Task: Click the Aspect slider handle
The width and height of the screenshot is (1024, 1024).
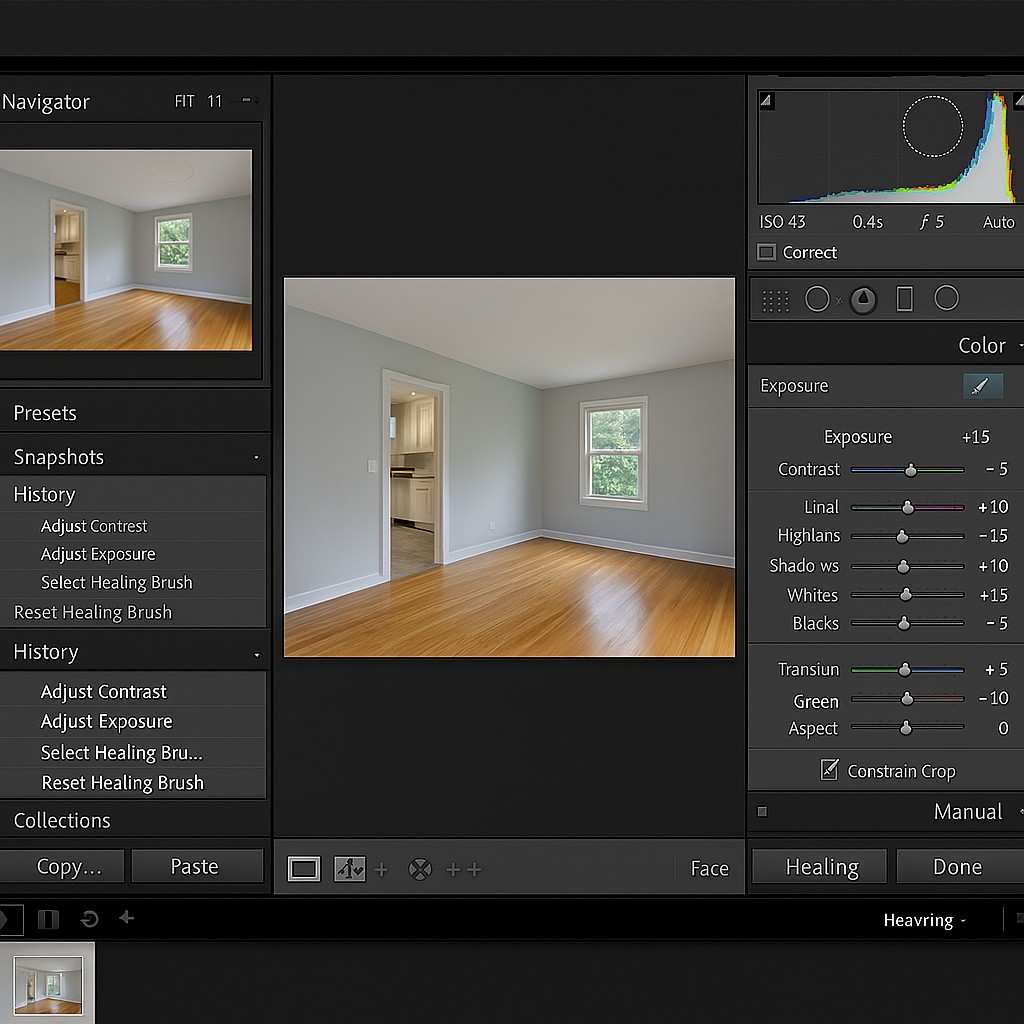Action: [x=906, y=728]
